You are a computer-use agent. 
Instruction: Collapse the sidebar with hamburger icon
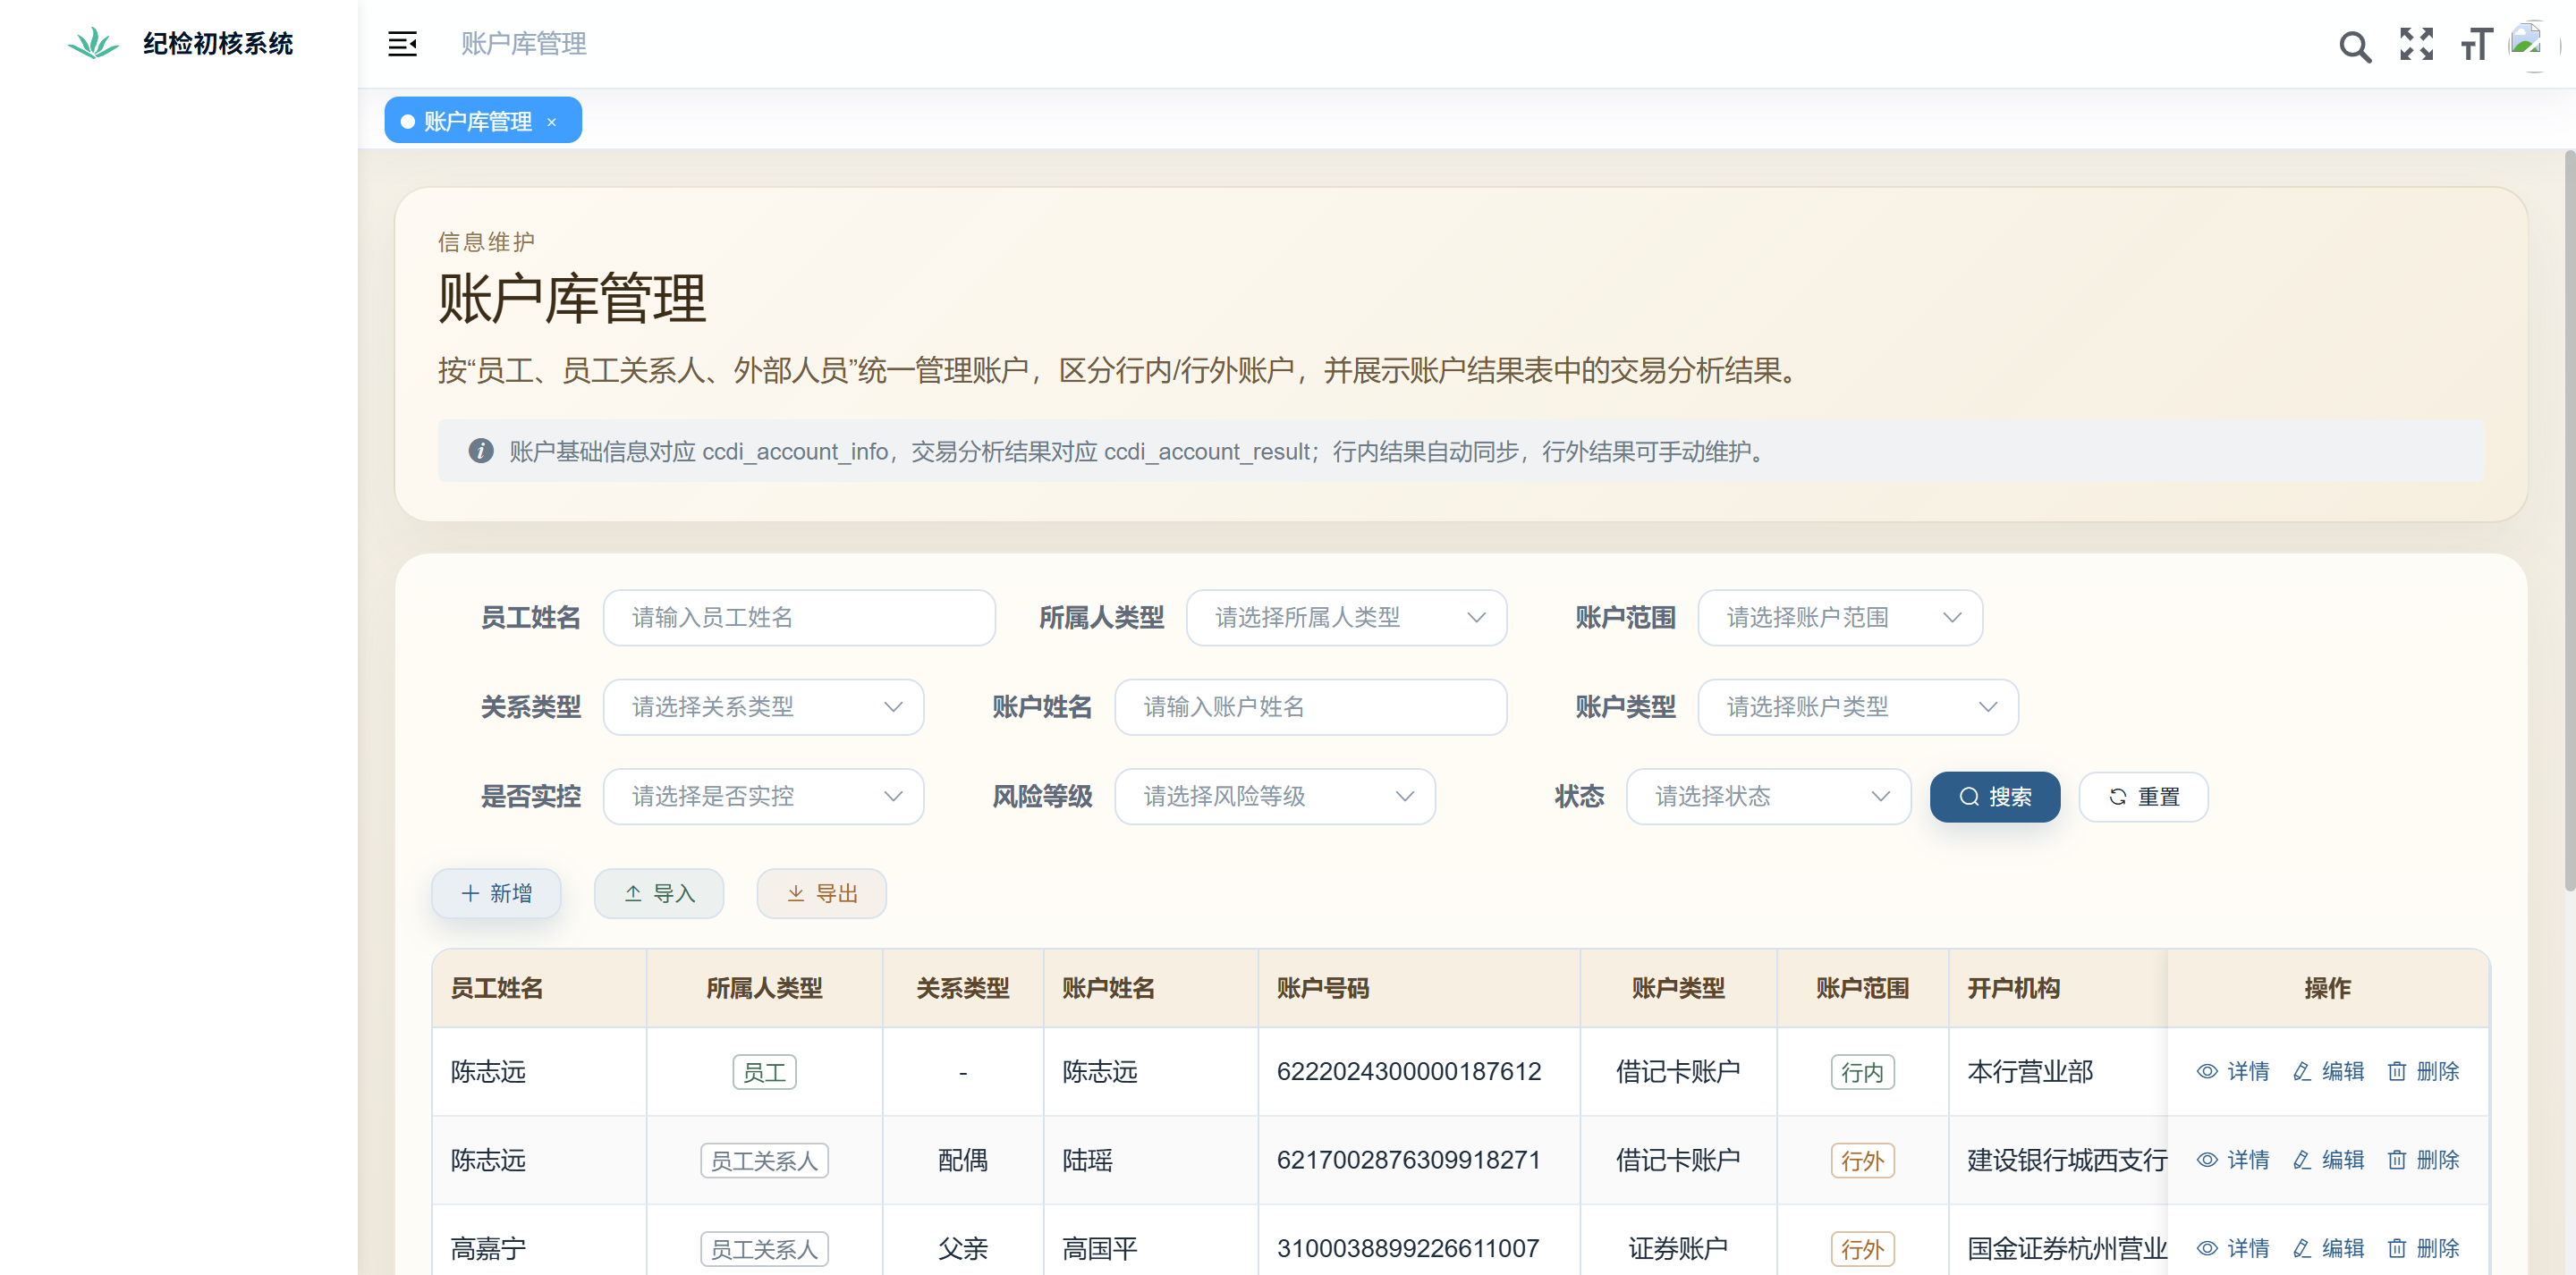pos(402,44)
